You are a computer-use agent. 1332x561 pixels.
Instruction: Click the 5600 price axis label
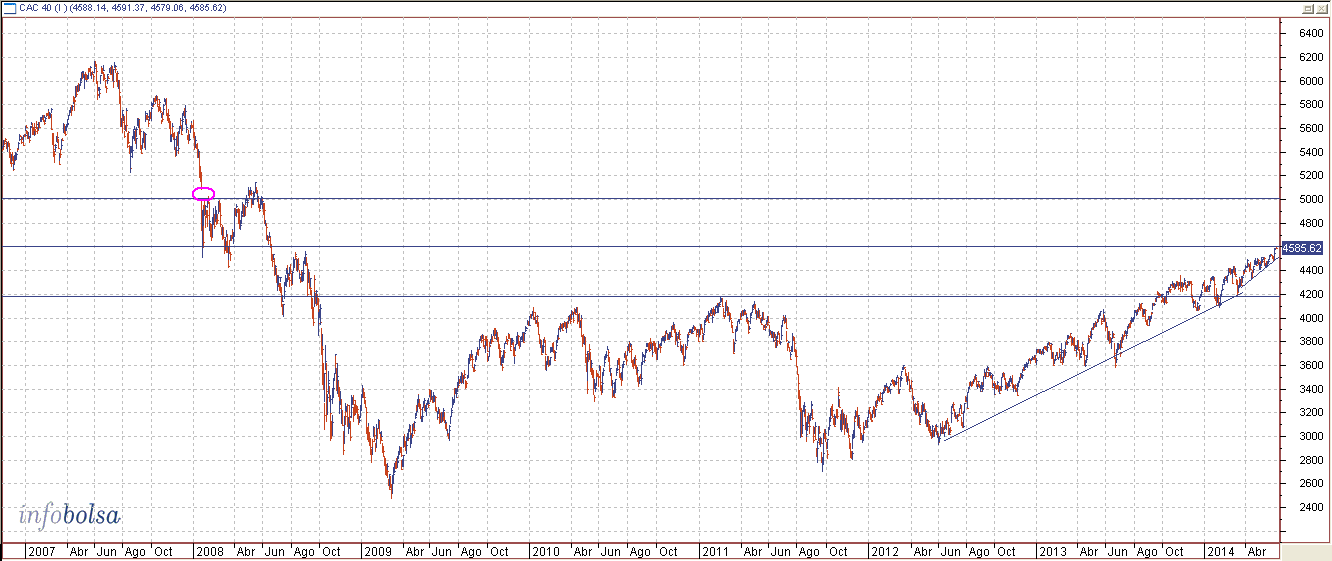(x=1310, y=128)
